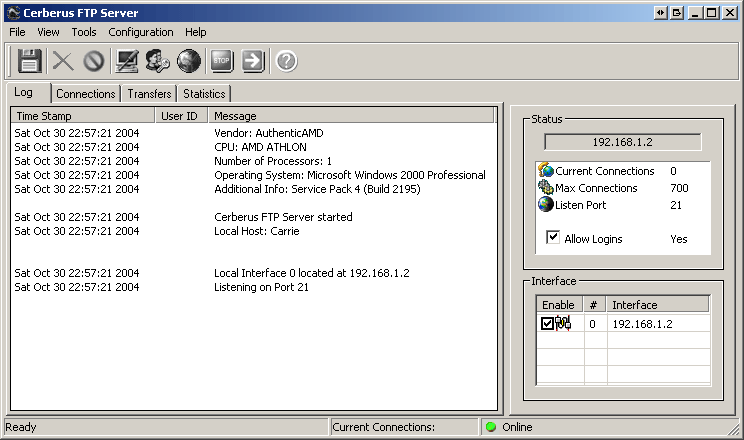Click the Current Connections value 0 in Status
744x440 pixels.
(x=673, y=171)
